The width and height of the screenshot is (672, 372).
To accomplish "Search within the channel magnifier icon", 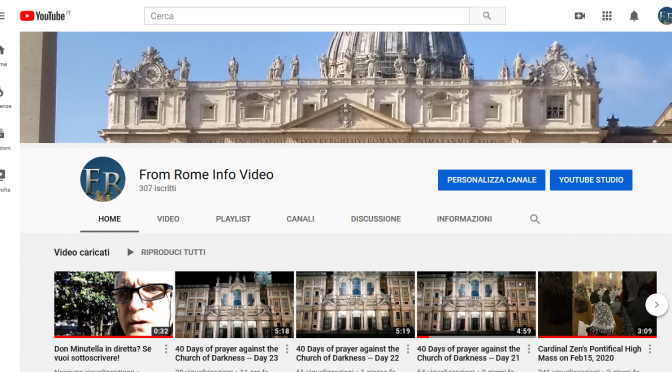I will (534, 219).
